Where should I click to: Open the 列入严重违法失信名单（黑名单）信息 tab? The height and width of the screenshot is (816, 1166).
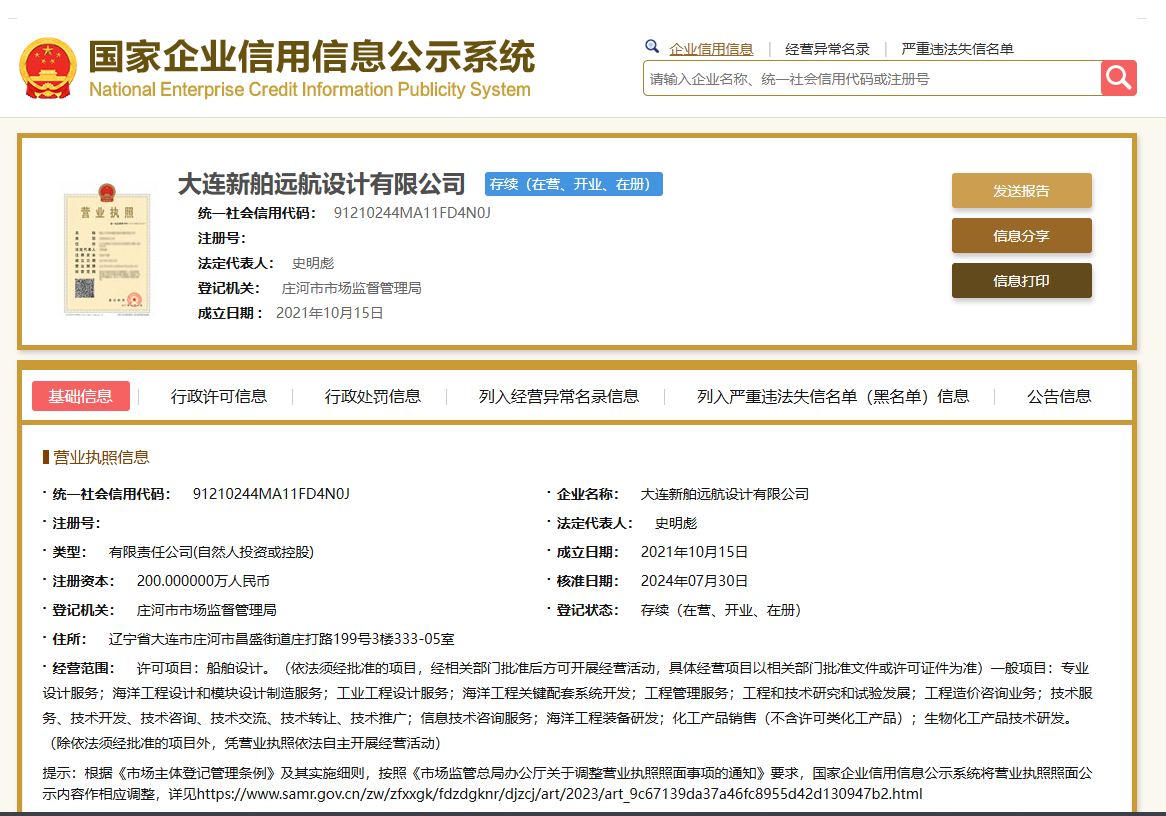tap(833, 396)
